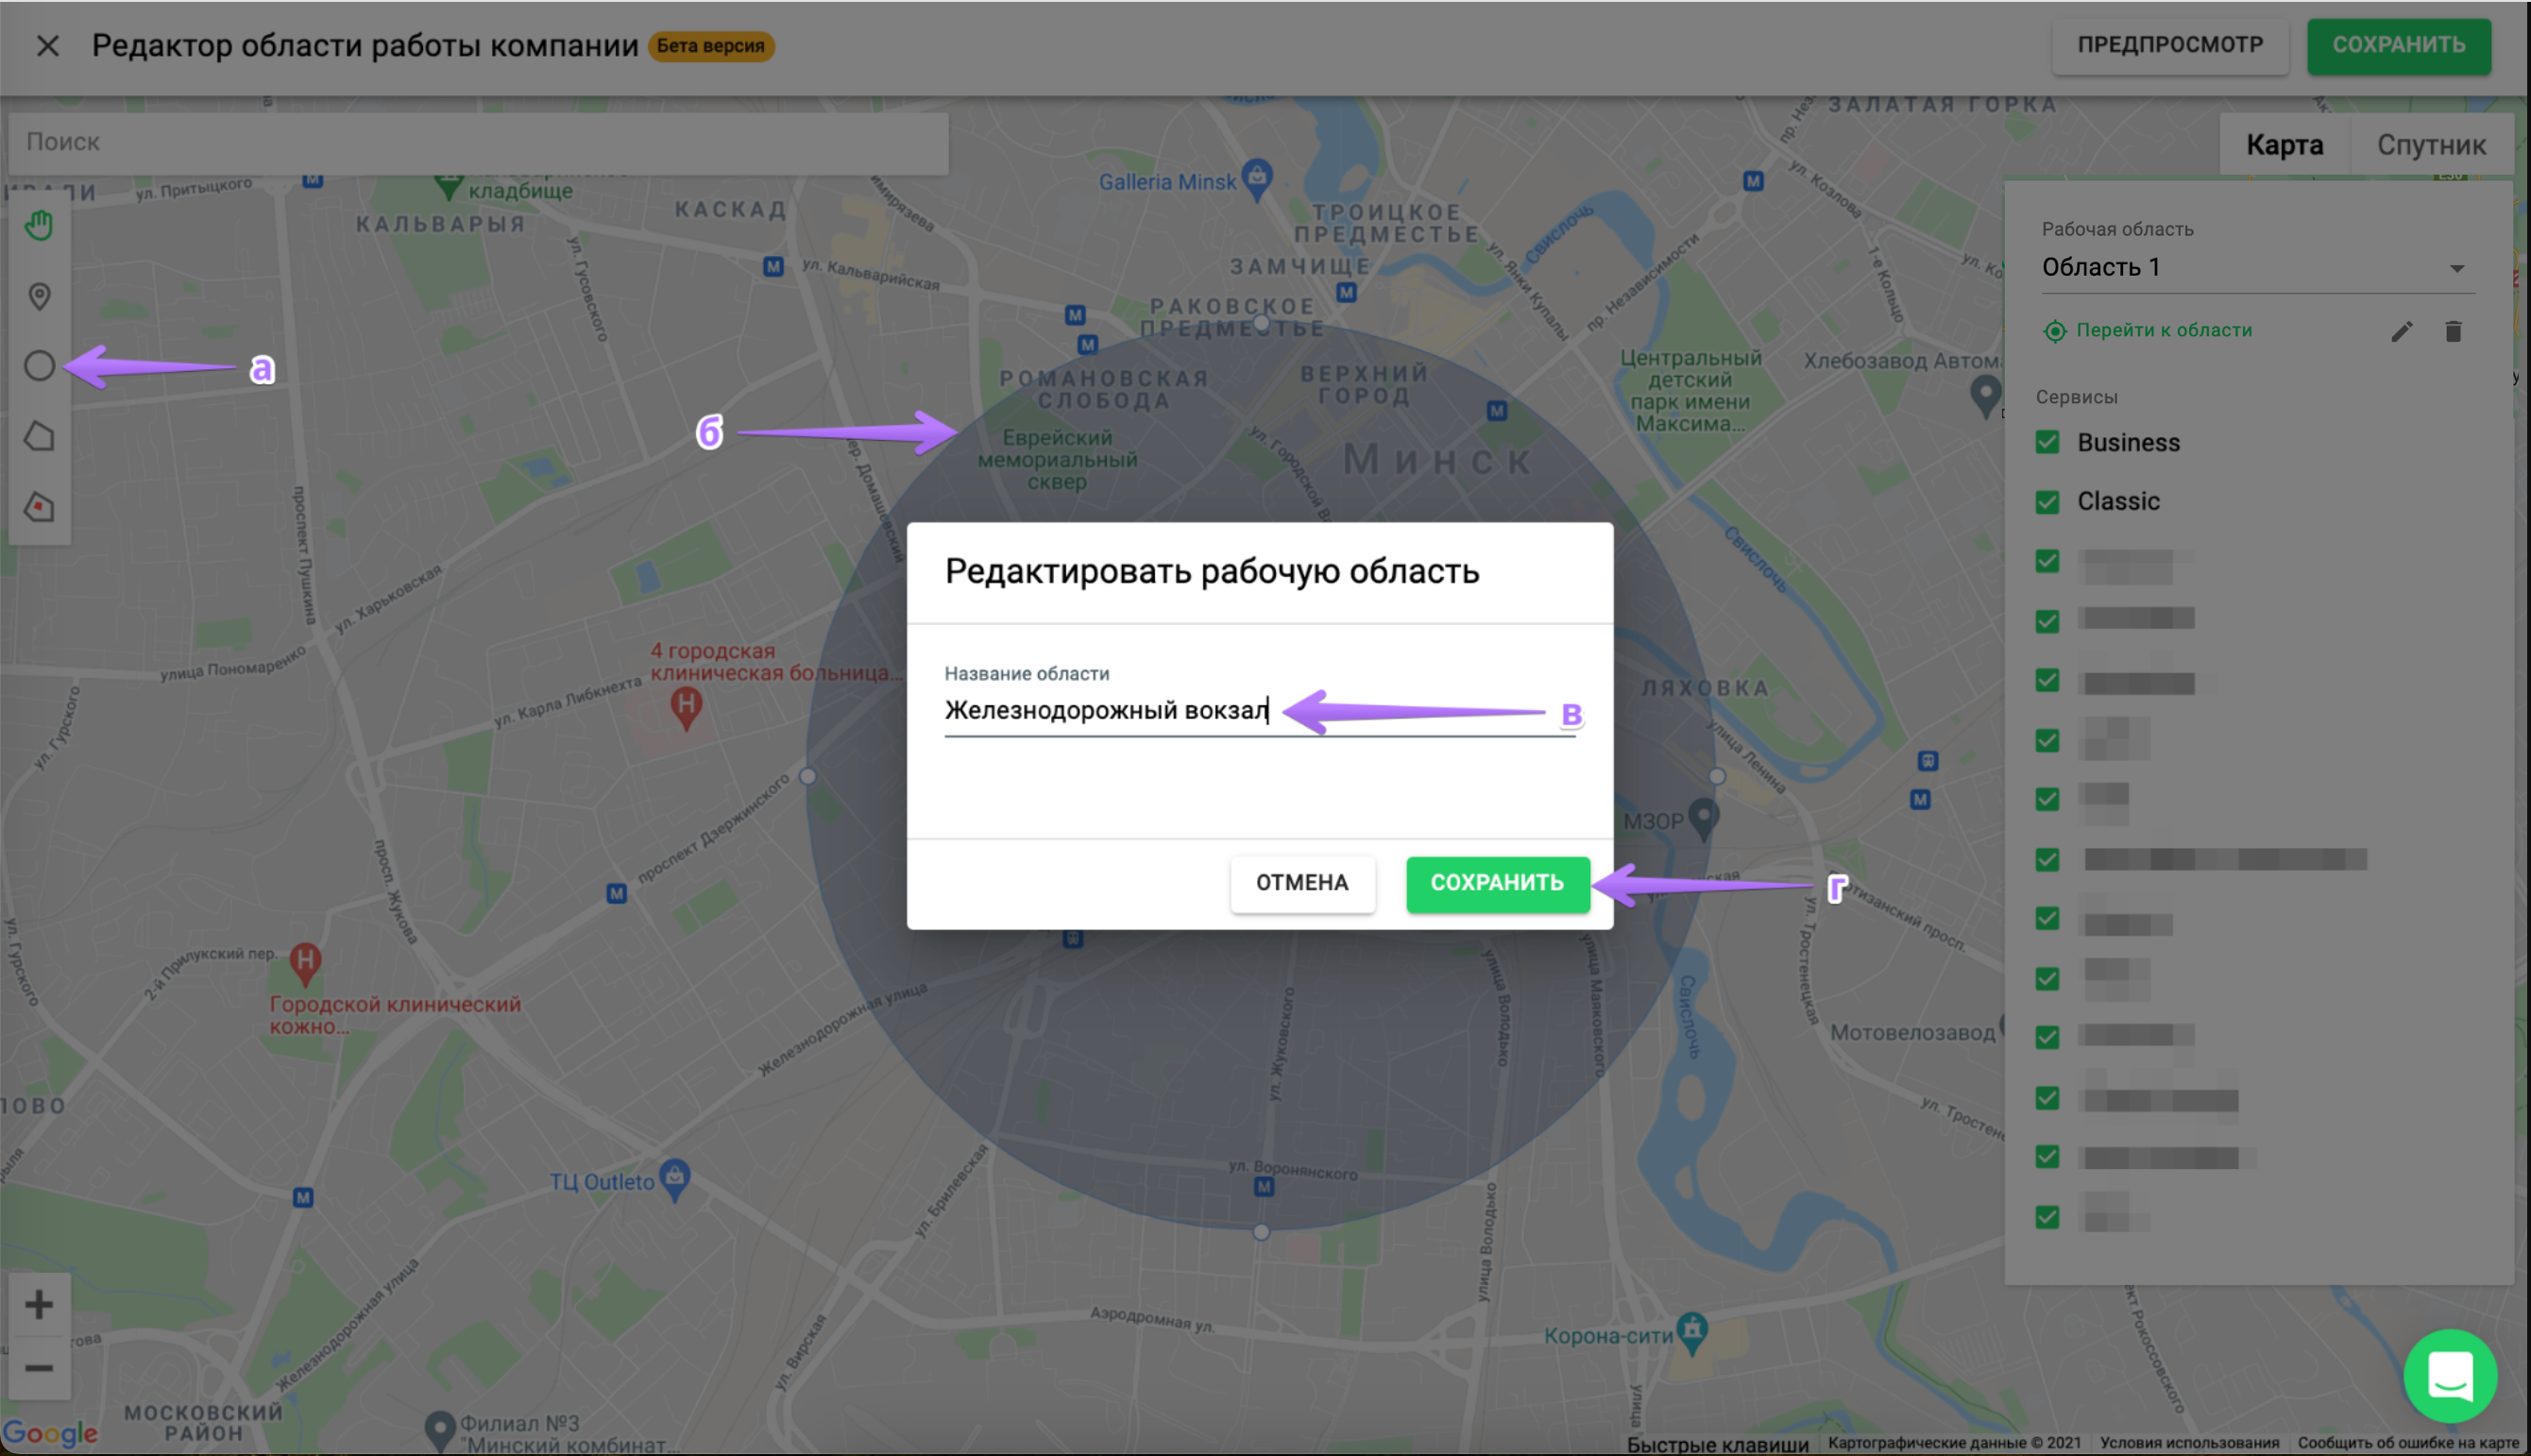Screen dimensions: 2531x1456
Task: Click the Название области text field
Action: pos(1105,710)
